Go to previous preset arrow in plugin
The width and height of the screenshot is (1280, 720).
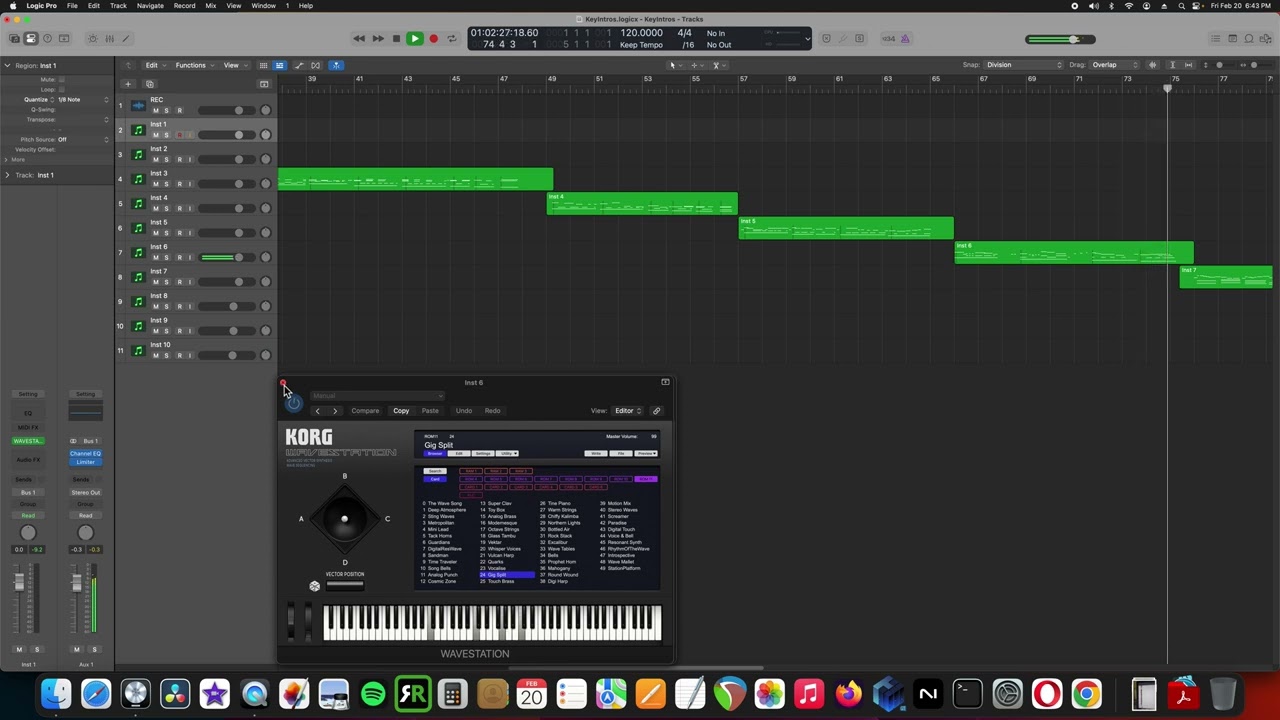[318, 411]
